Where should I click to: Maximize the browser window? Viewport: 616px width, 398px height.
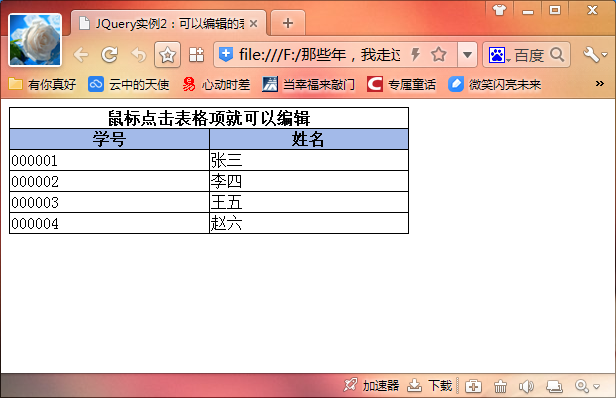coord(555,10)
